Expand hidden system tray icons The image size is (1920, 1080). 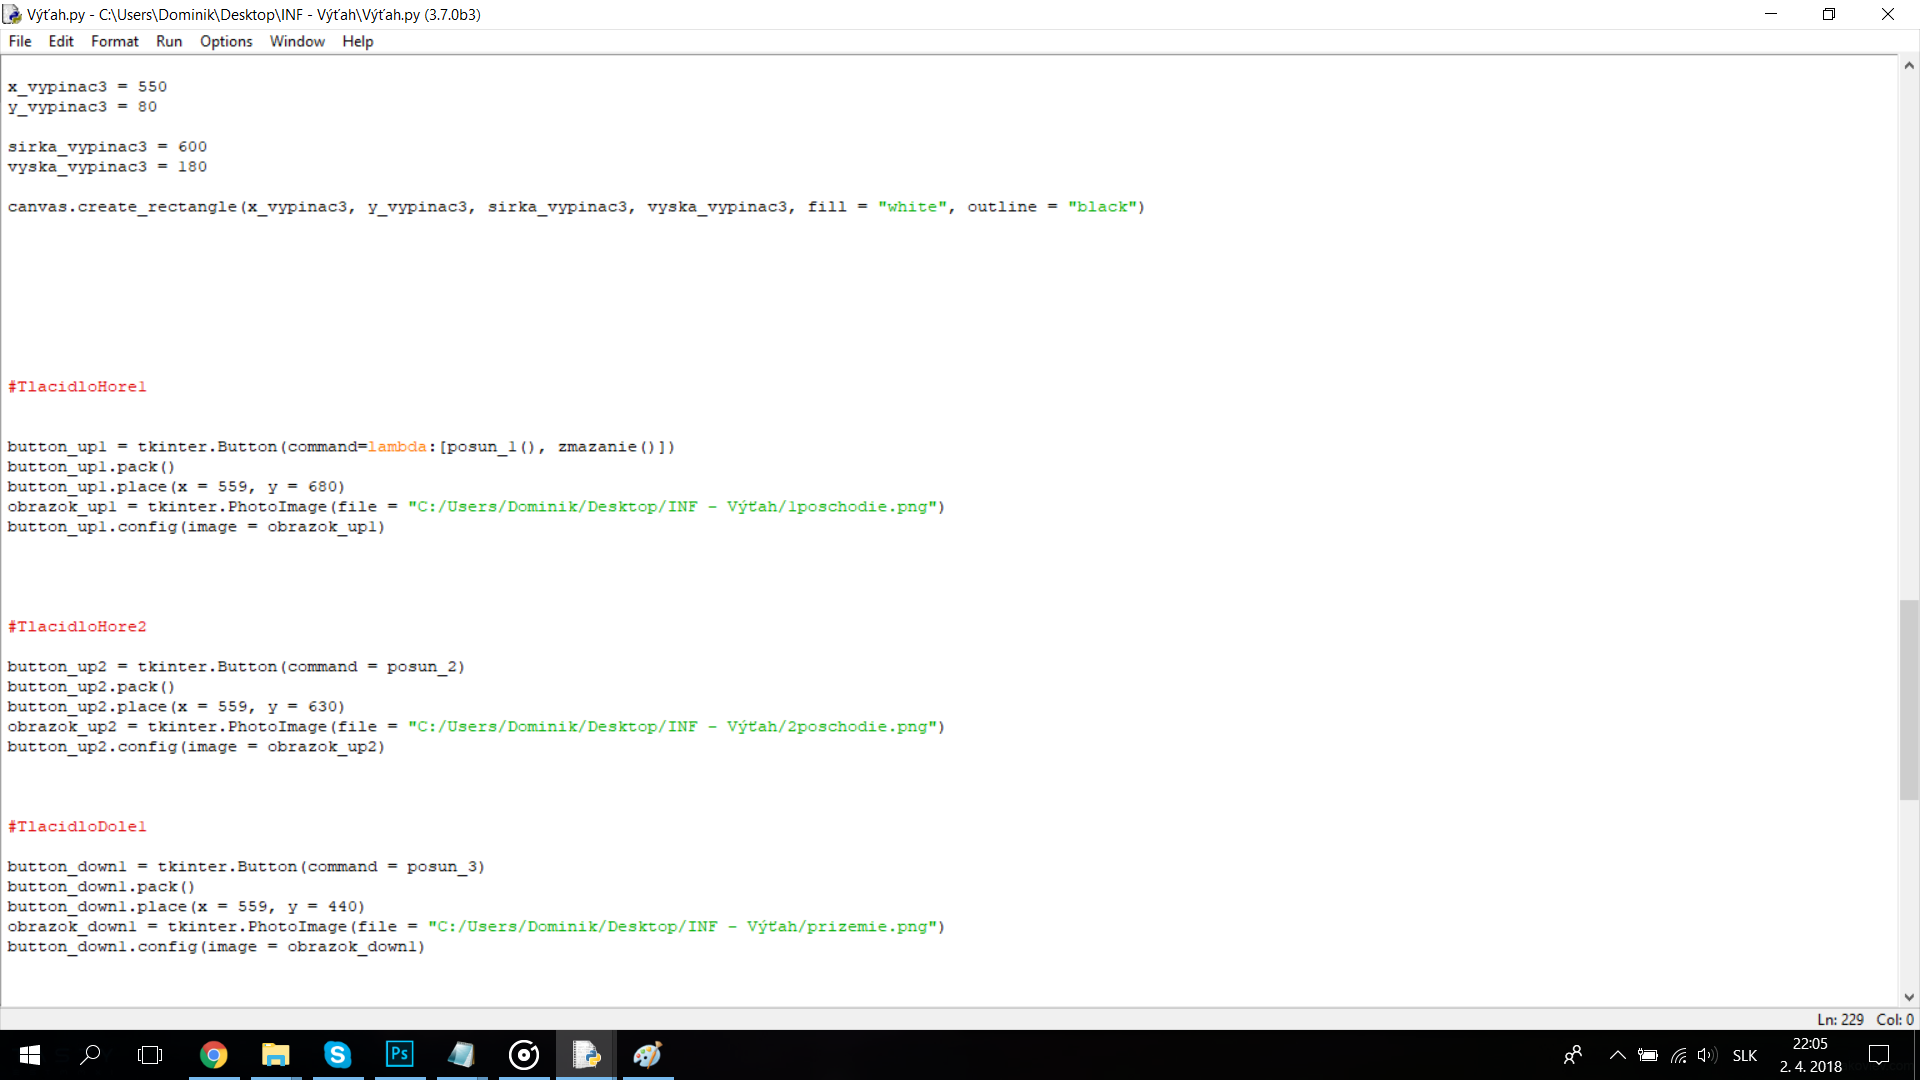pos(1617,1055)
